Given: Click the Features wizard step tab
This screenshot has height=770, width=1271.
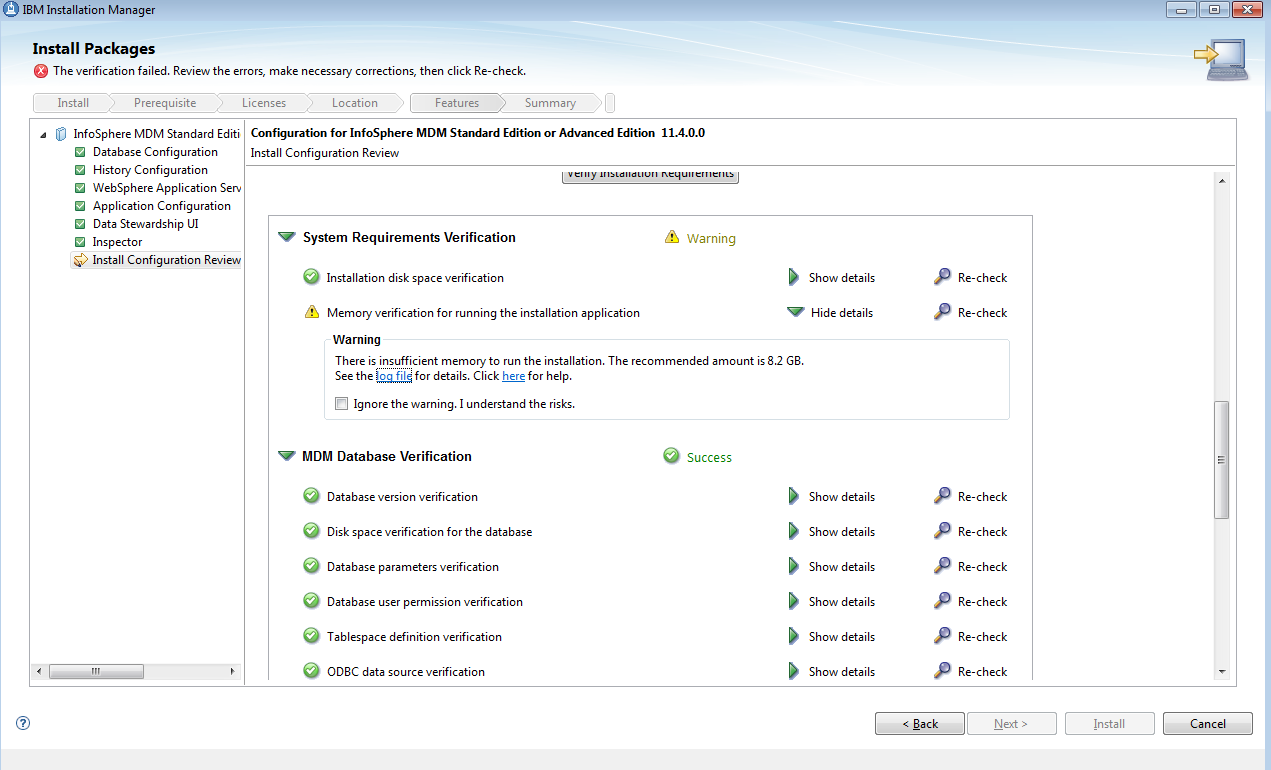Looking at the screenshot, I should [457, 103].
